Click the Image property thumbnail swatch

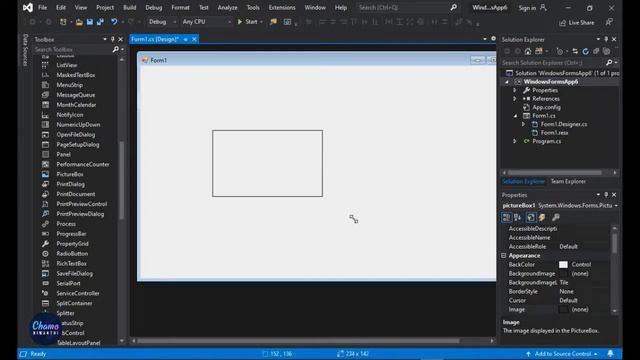pos(563,309)
